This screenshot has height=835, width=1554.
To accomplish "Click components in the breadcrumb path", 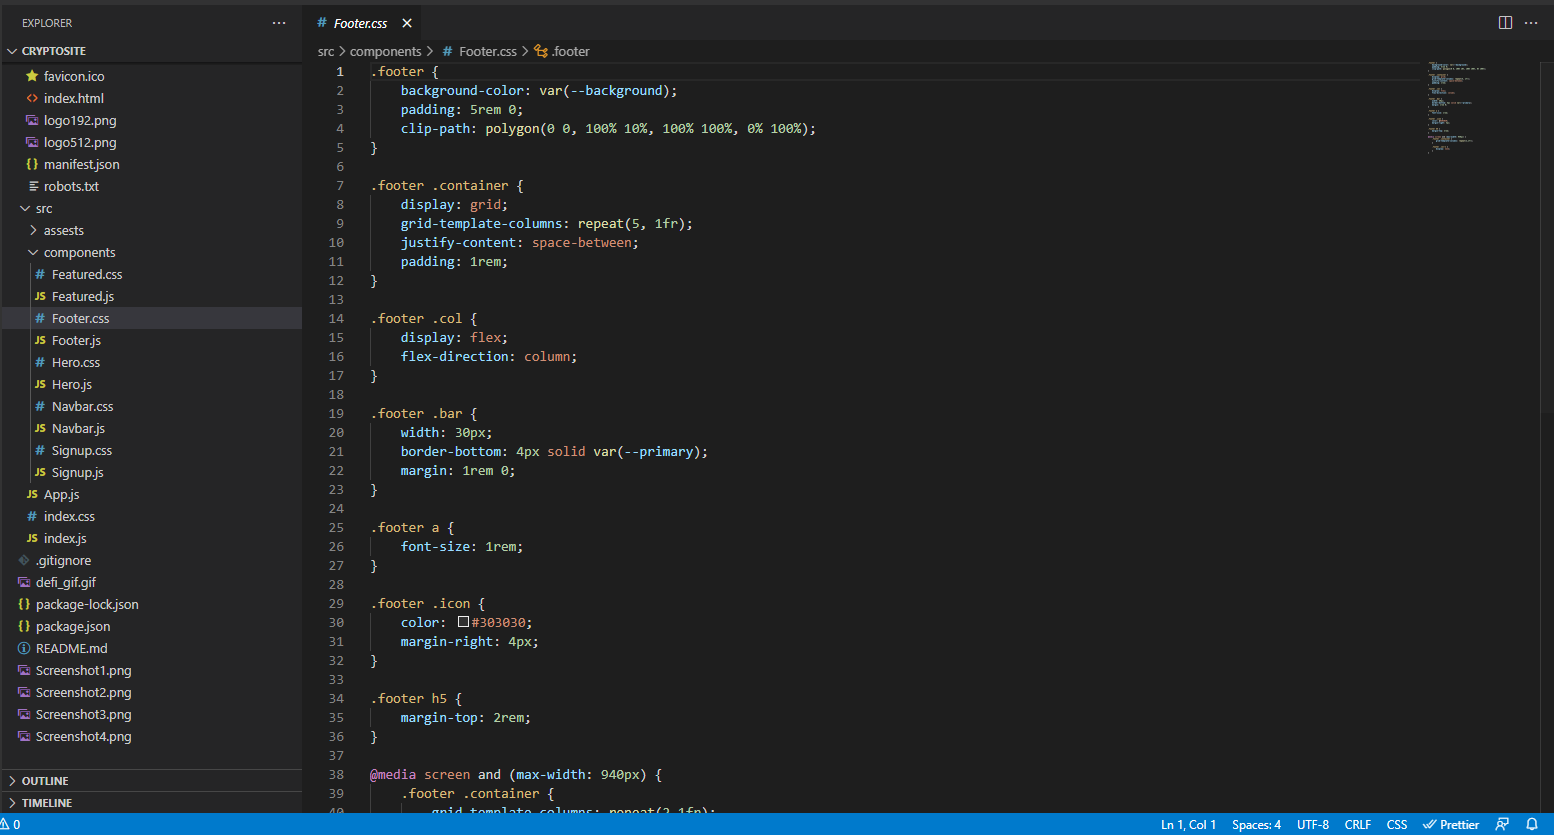I will (x=385, y=52).
